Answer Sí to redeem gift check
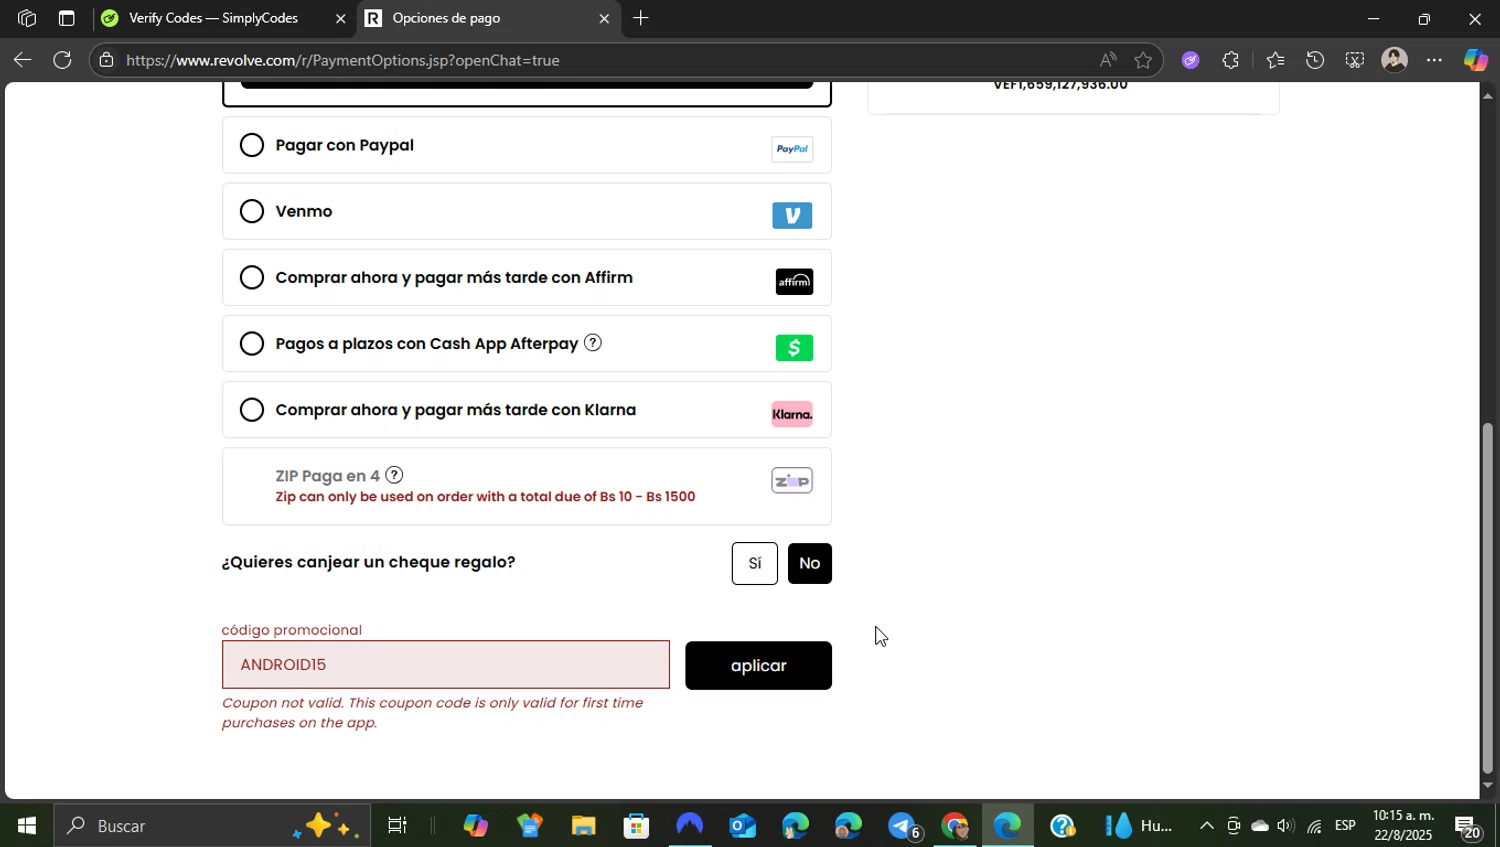 pos(755,563)
